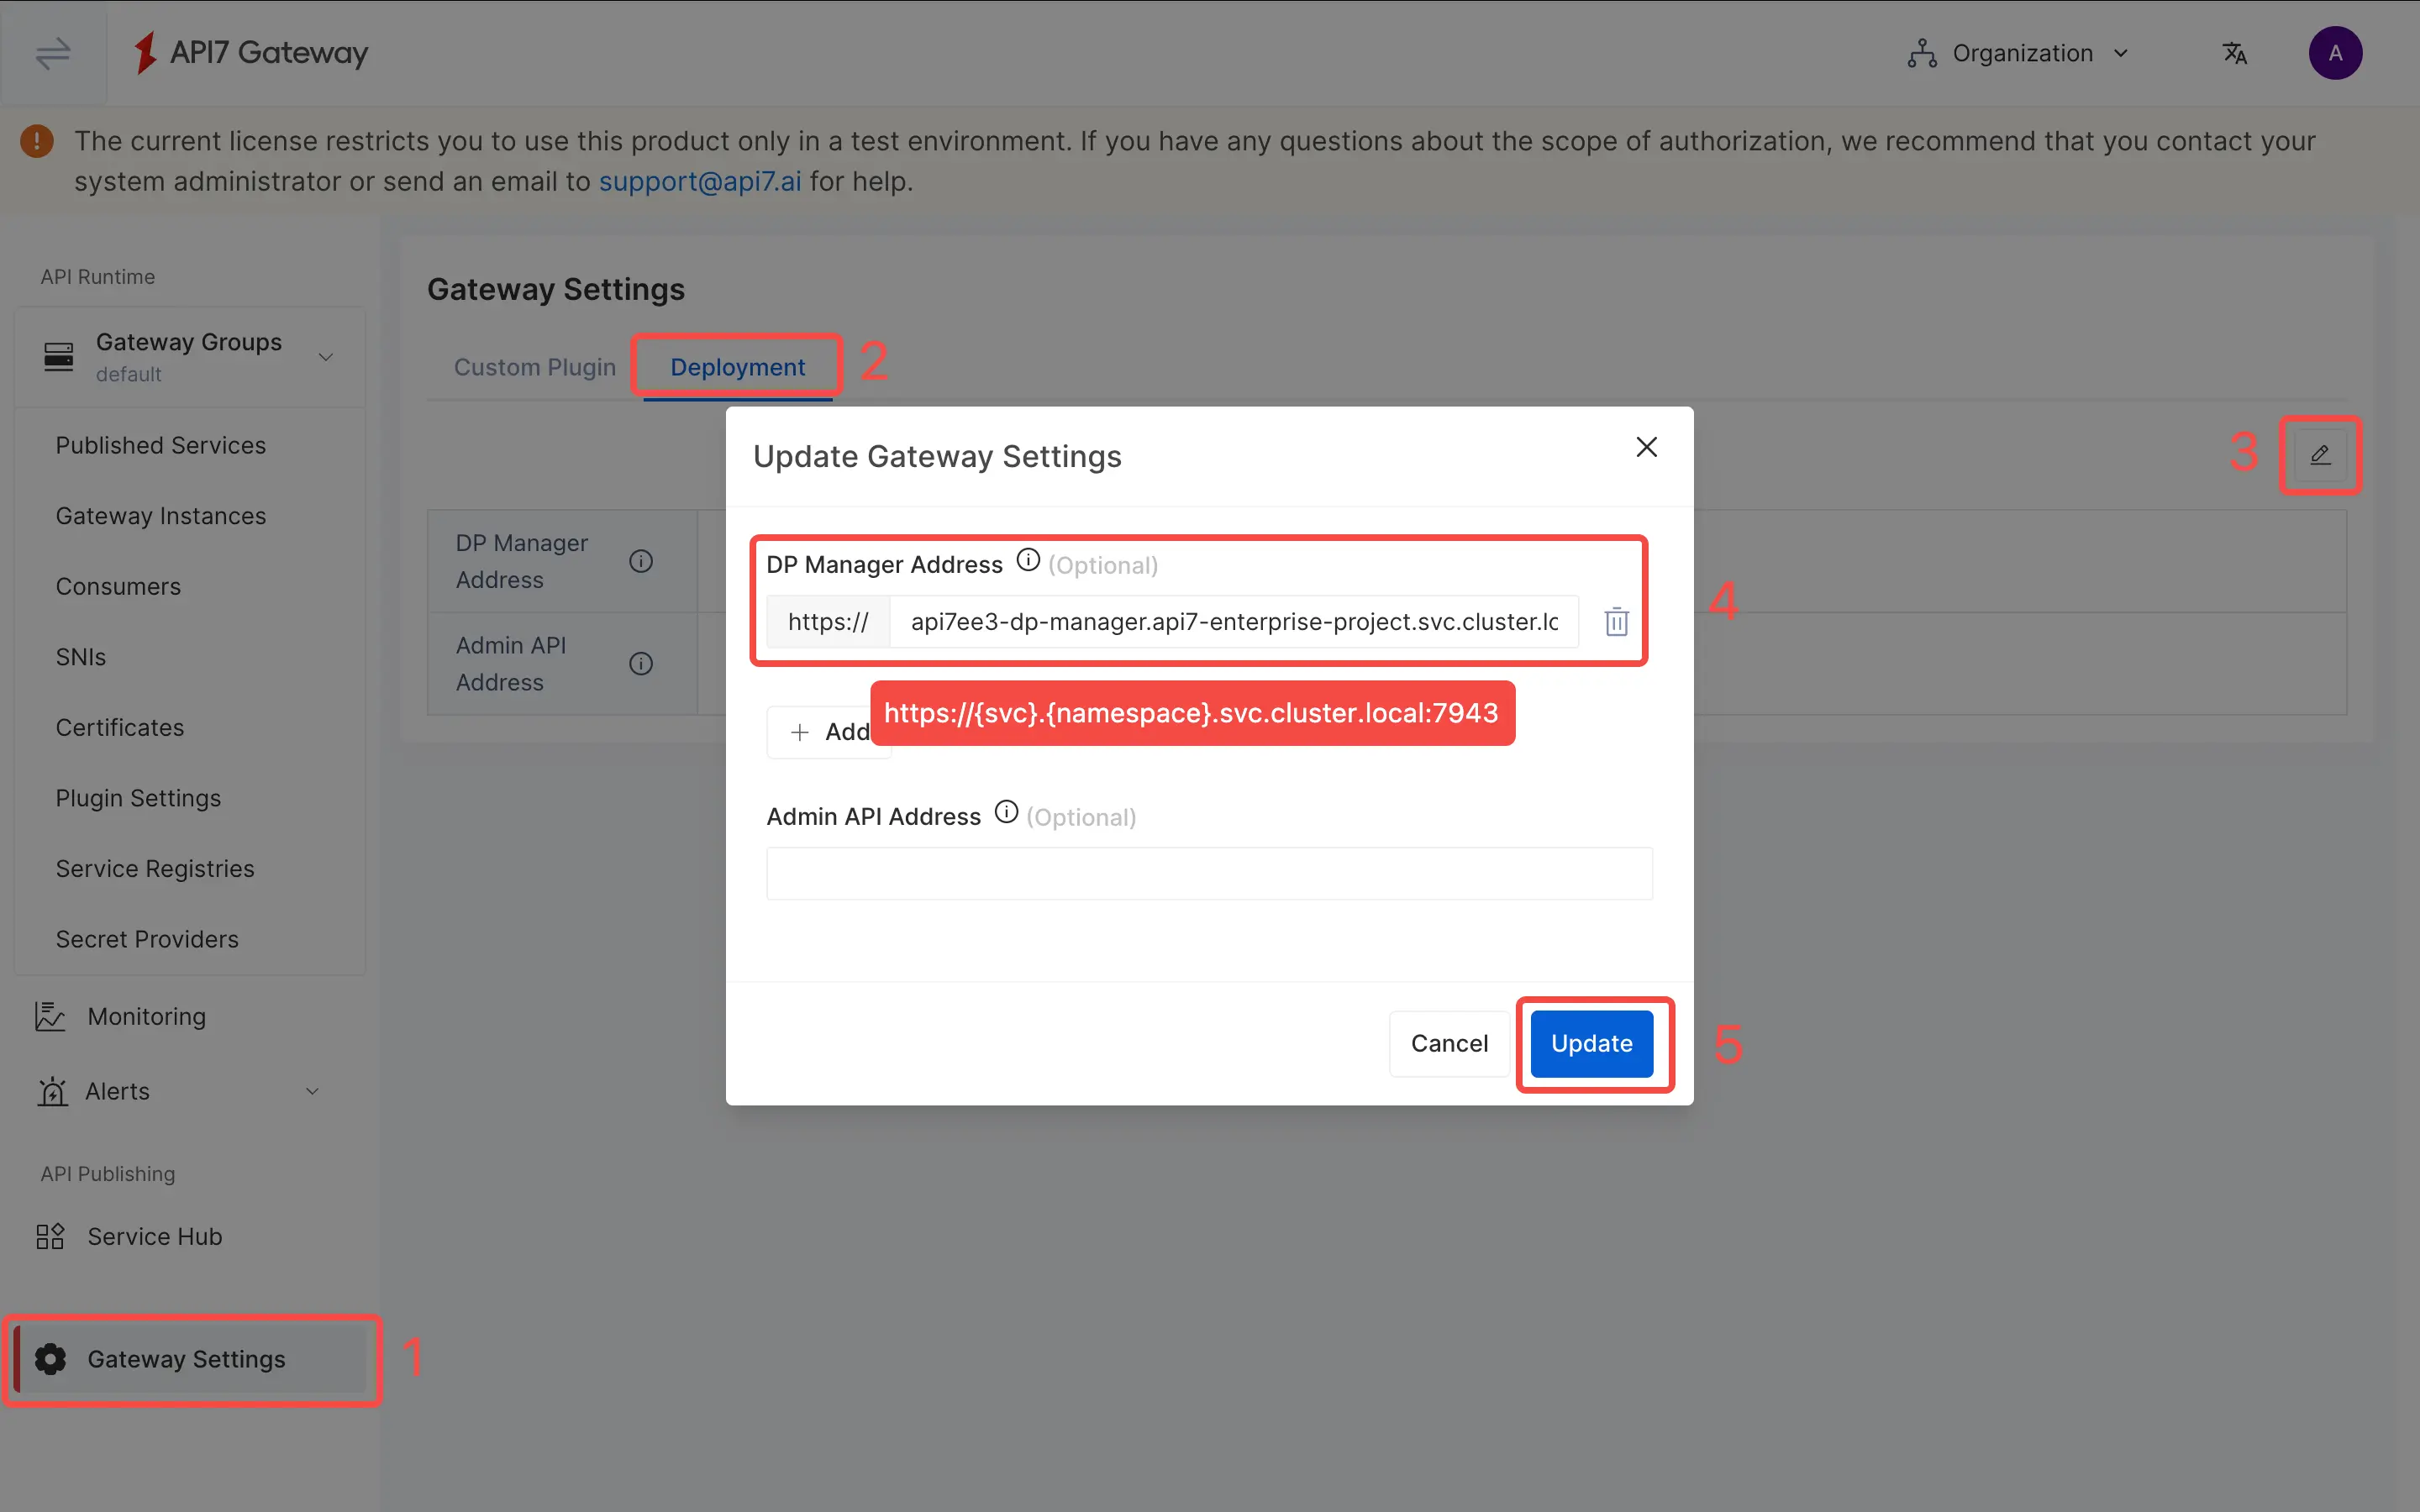This screenshot has height=1512, width=2420.
Task: Collapse the sidebar using the arrows icon
Action: tap(51, 53)
